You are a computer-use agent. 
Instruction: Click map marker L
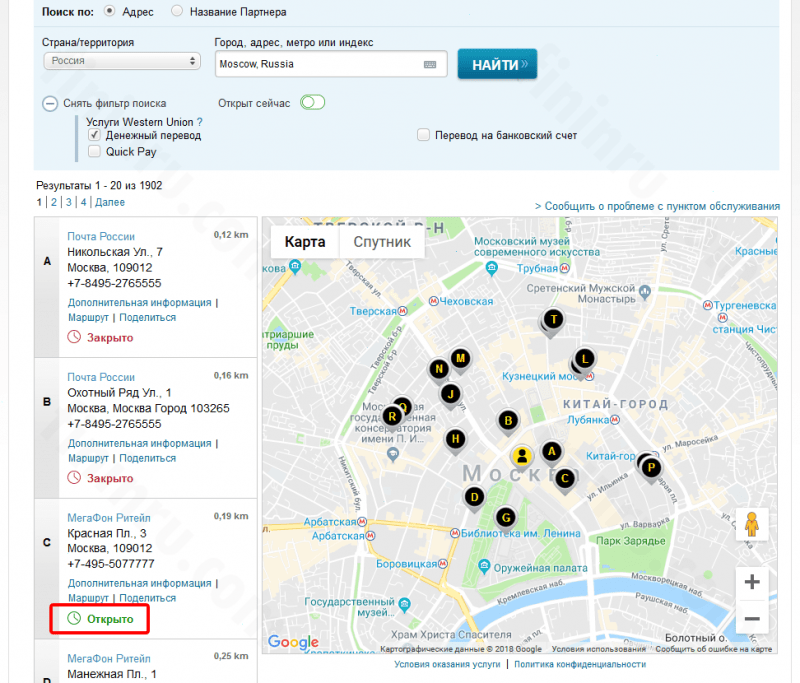coord(585,359)
